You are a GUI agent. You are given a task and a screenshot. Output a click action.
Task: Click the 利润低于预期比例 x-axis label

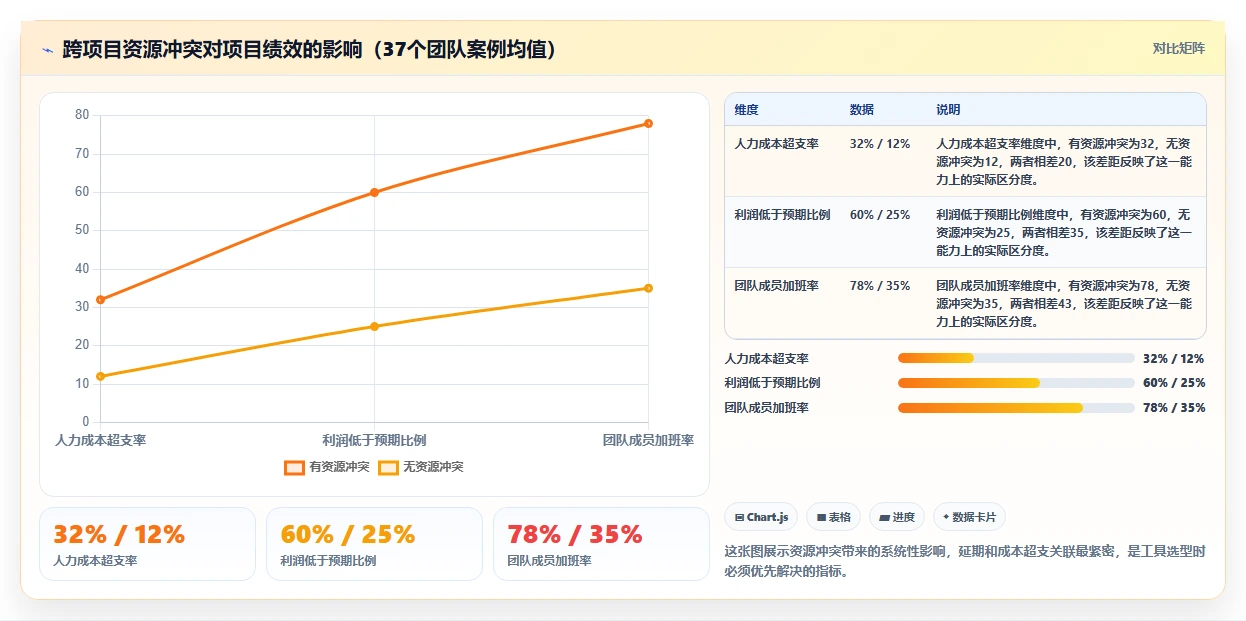[374, 440]
